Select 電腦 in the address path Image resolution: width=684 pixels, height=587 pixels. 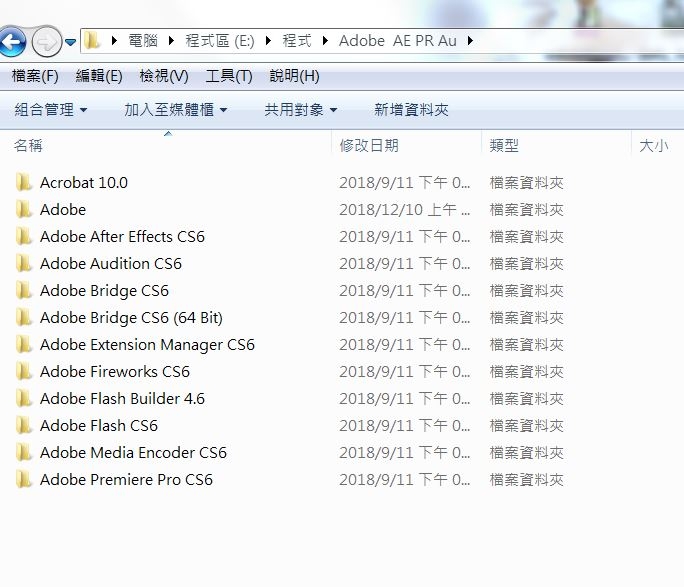(x=143, y=41)
